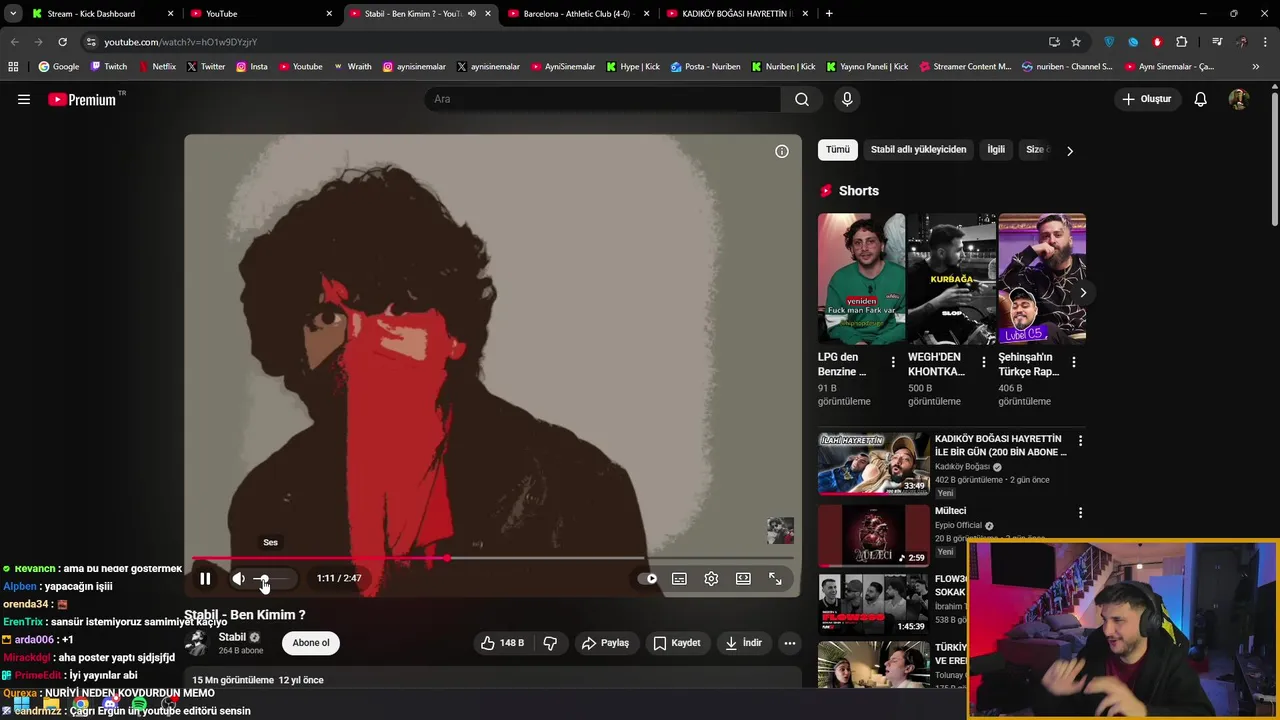Image resolution: width=1280 pixels, height=720 pixels.
Task: Enter full screen mode
Action: [775, 578]
